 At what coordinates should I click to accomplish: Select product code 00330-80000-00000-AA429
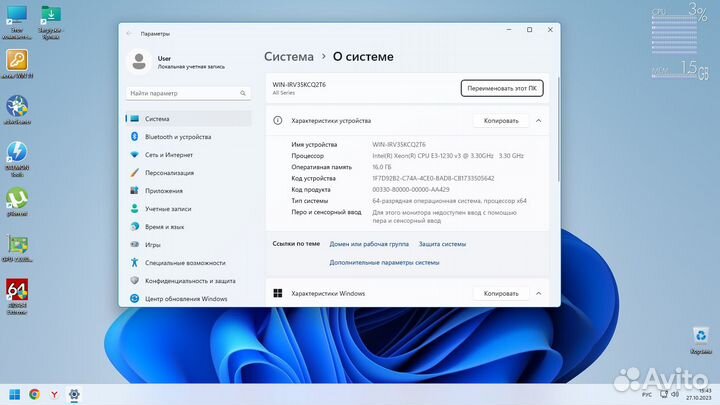(411, 190)
